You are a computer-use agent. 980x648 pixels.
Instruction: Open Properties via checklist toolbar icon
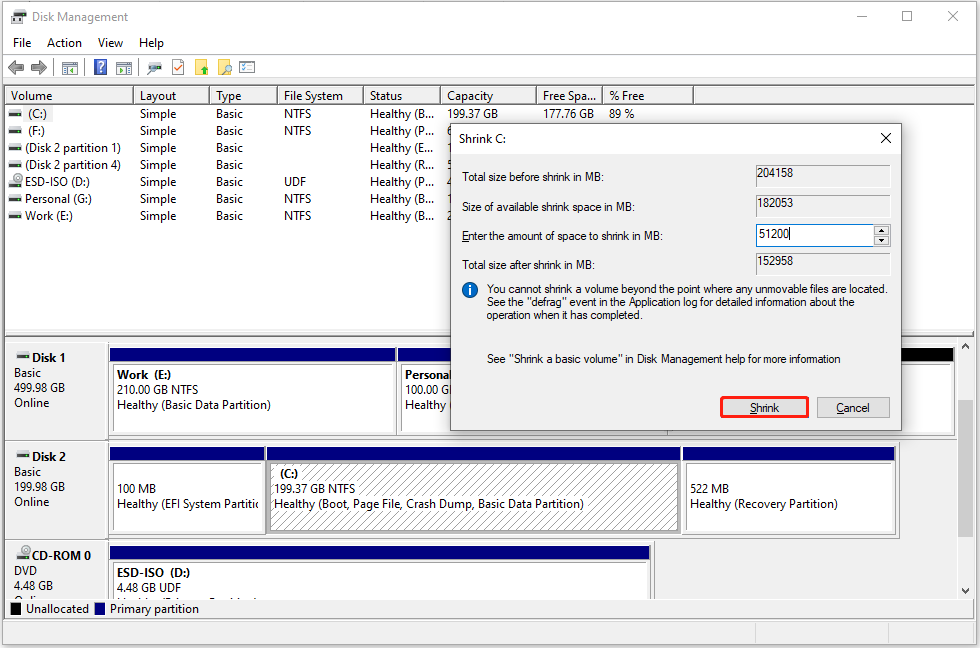pyautogui.click(x=247, y=68)
